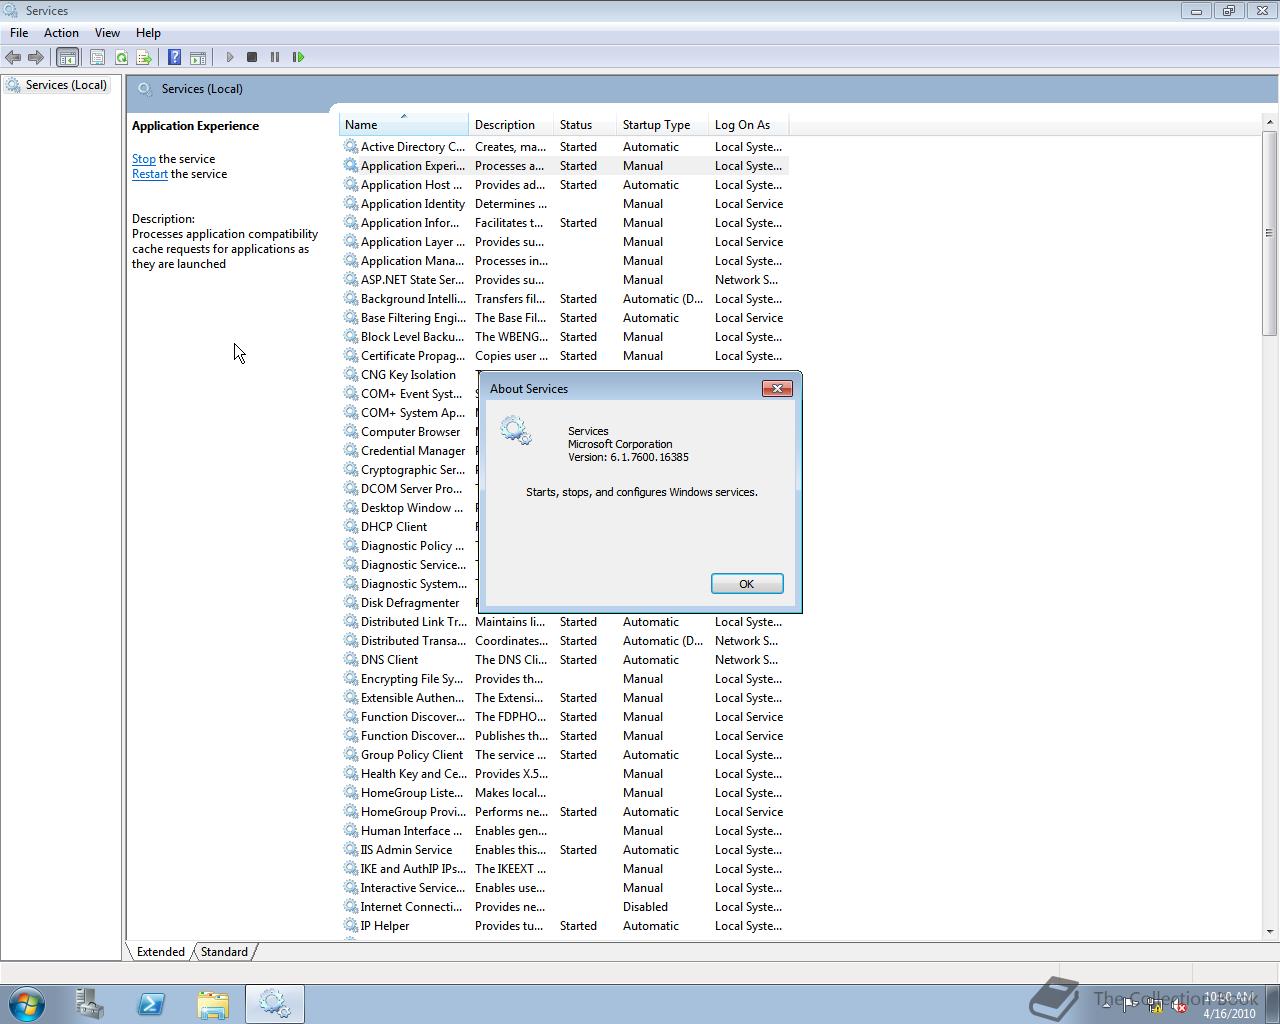Open the Action menu
This screenshot has height=1024, width=1280.
click(61, 33)
